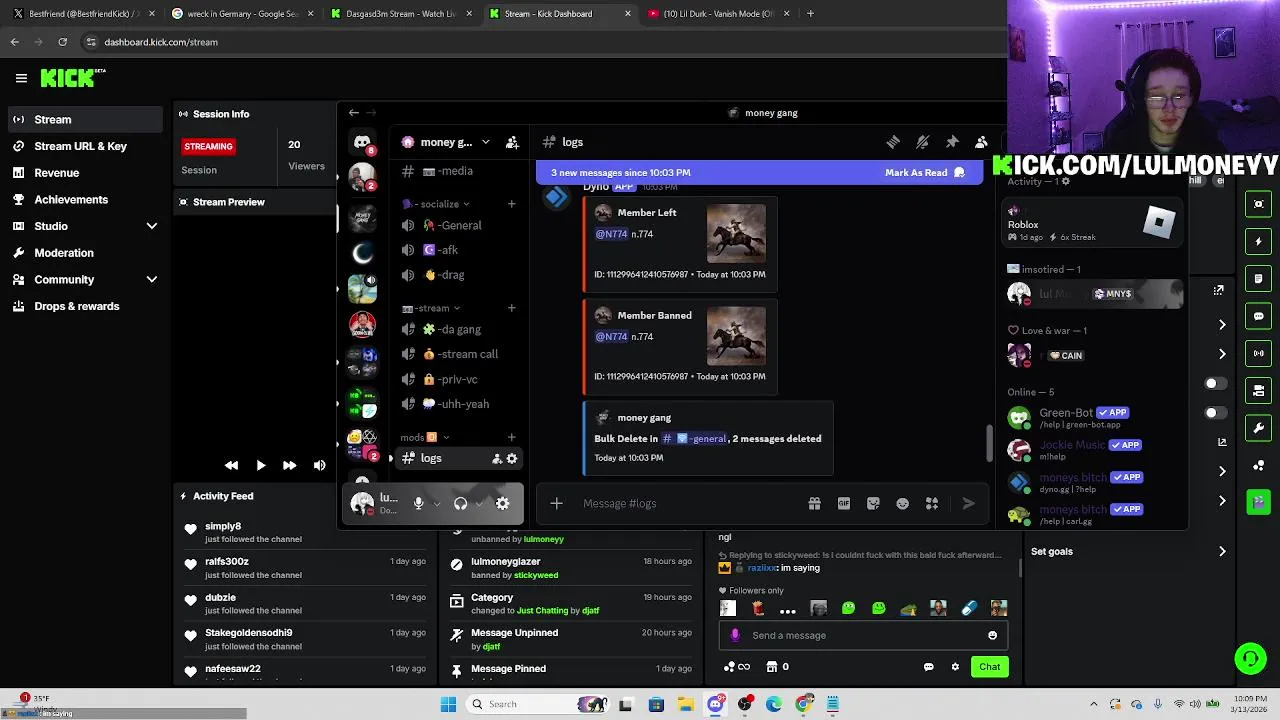Screen dimensions: 1280x720
Task: Open microphone input options arrow
Action: 437,504
